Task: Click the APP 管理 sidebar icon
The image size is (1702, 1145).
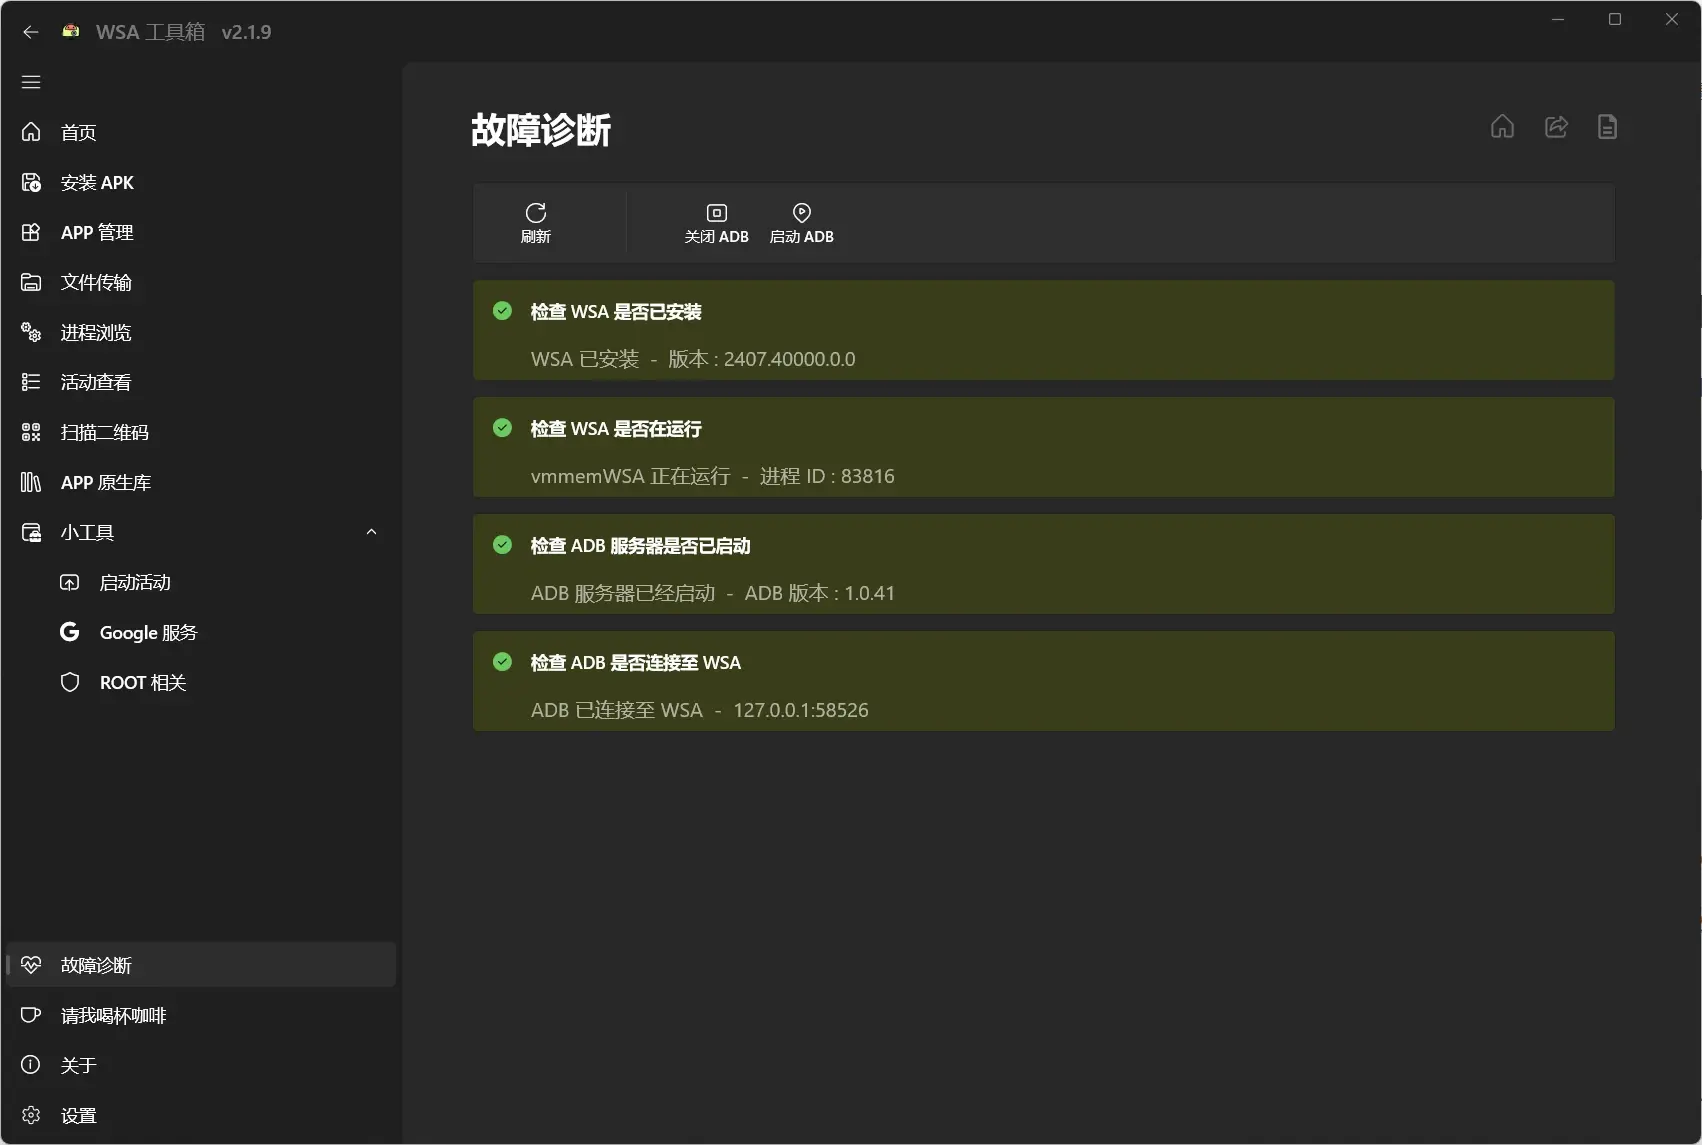Action: [x=31, y=232]
